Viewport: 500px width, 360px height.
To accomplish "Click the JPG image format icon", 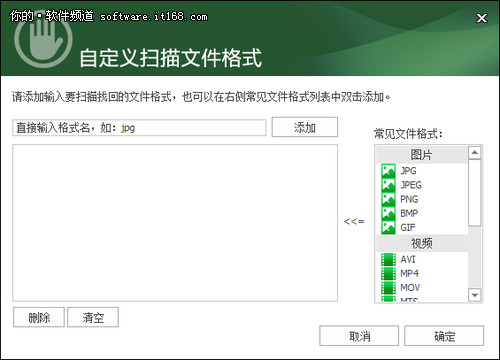I will click(x=388, y=171).
